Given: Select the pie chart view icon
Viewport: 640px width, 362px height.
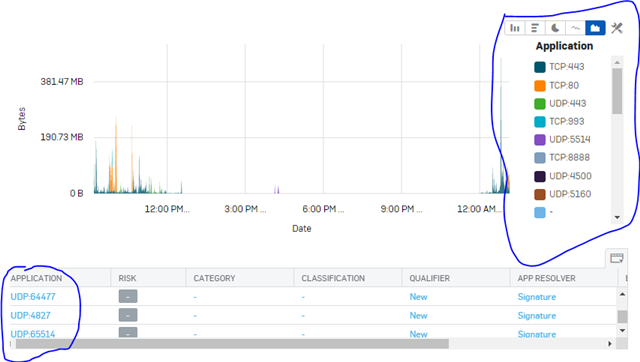Looking at the screenshot, I should [555, 28].
